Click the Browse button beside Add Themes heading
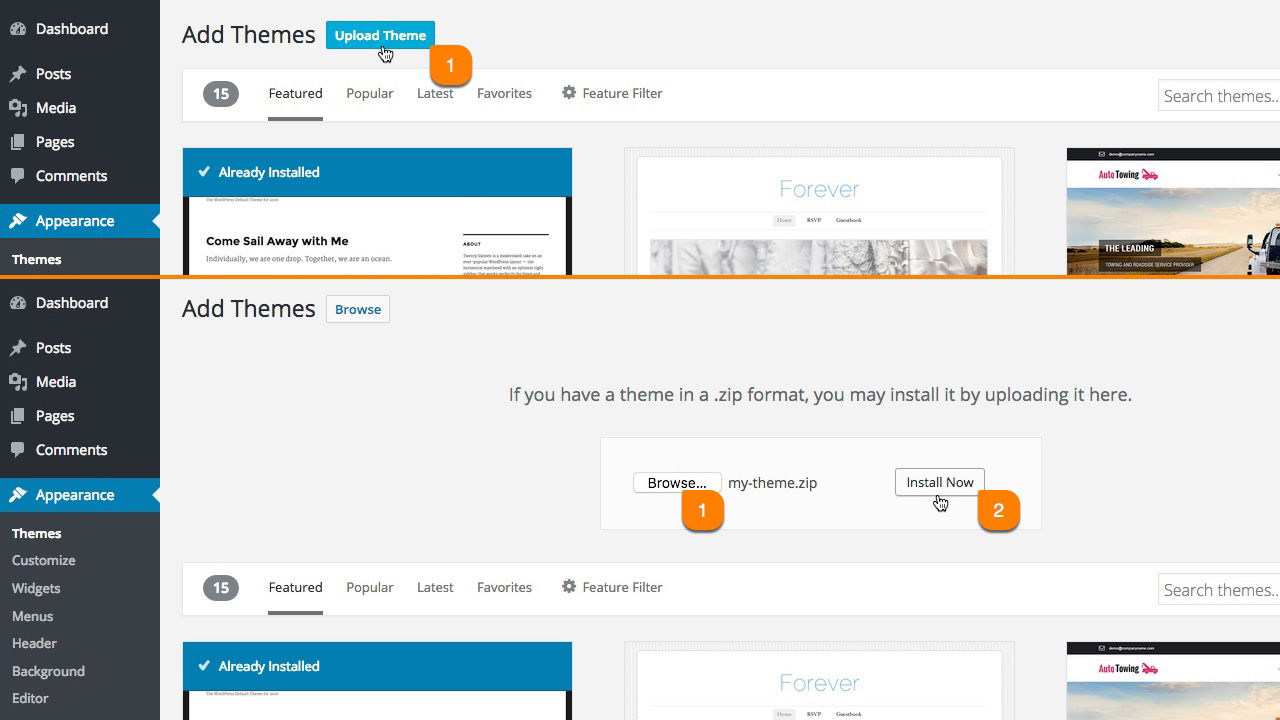 (358, 309)
